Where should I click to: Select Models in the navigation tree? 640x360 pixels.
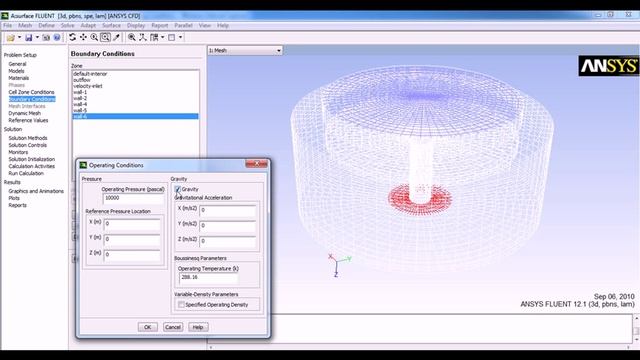point(16,71)
